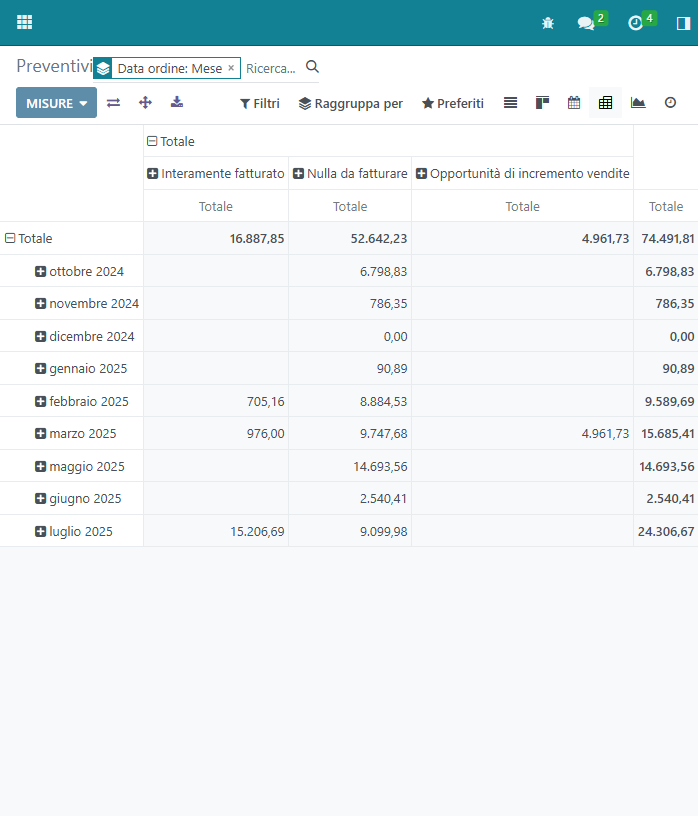Open the activities clock icon
698x816 pixels.
(635, 23)
